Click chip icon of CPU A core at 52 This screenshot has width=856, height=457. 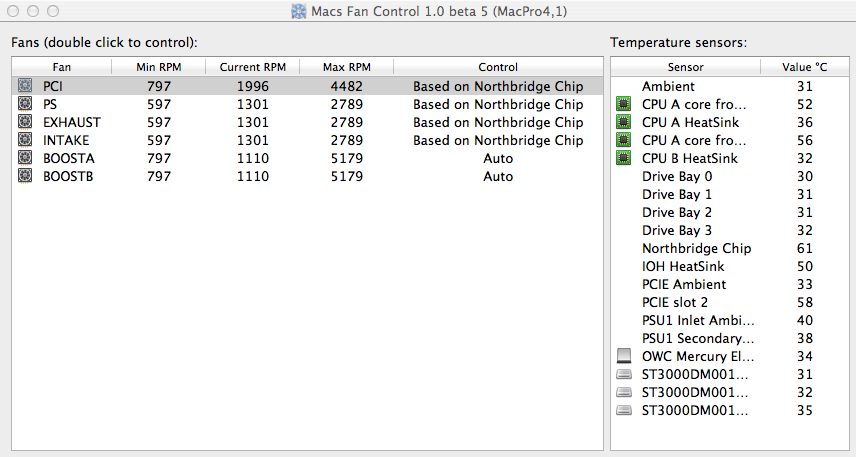[x=623, y=104]
